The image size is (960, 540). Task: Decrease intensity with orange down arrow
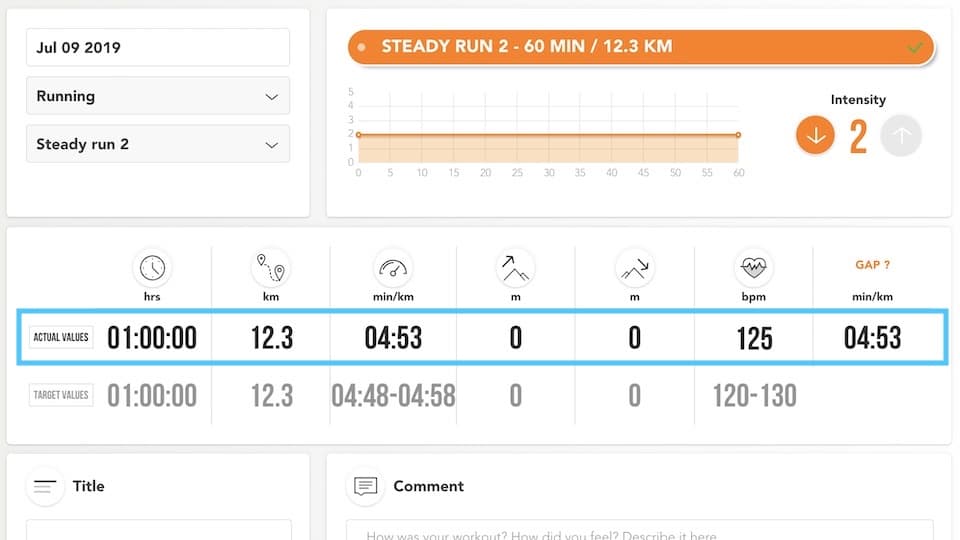[x=815, y=135]
